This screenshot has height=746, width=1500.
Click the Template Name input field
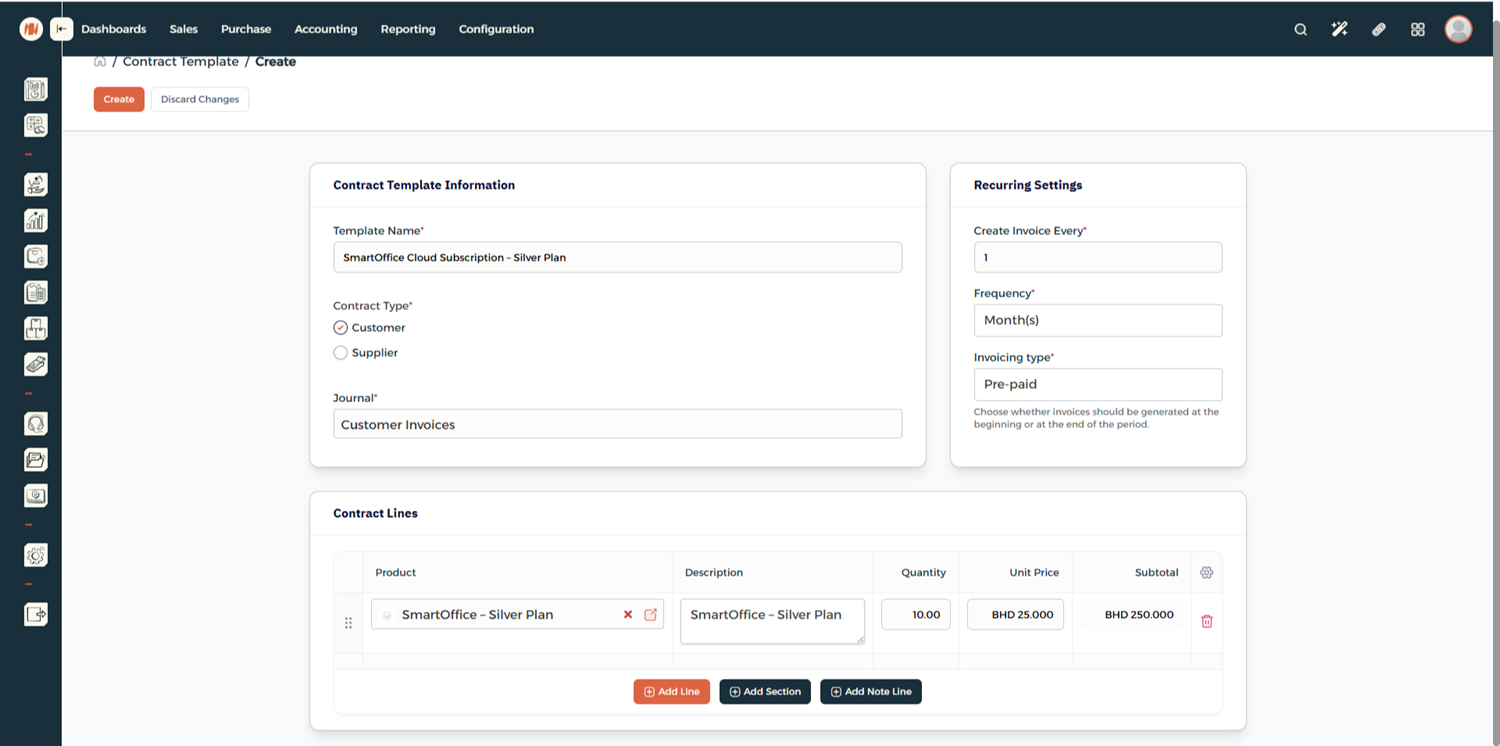(617, 258)
